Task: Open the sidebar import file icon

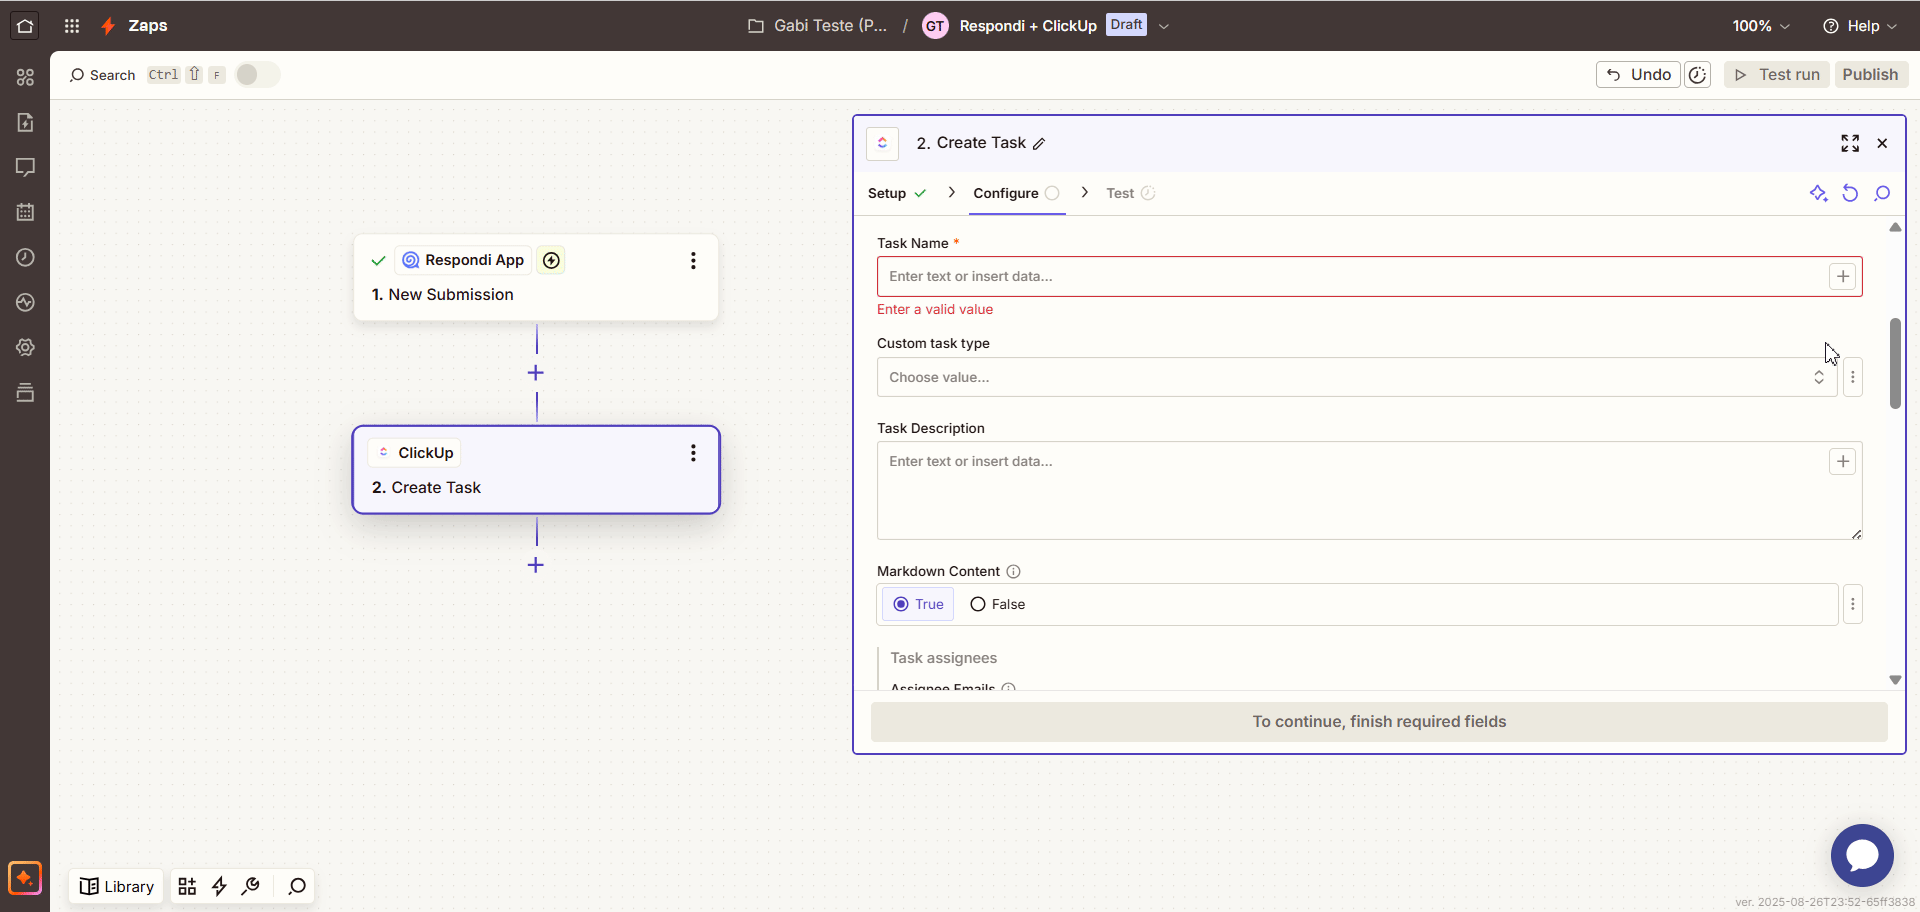Action: click(25, 122)
